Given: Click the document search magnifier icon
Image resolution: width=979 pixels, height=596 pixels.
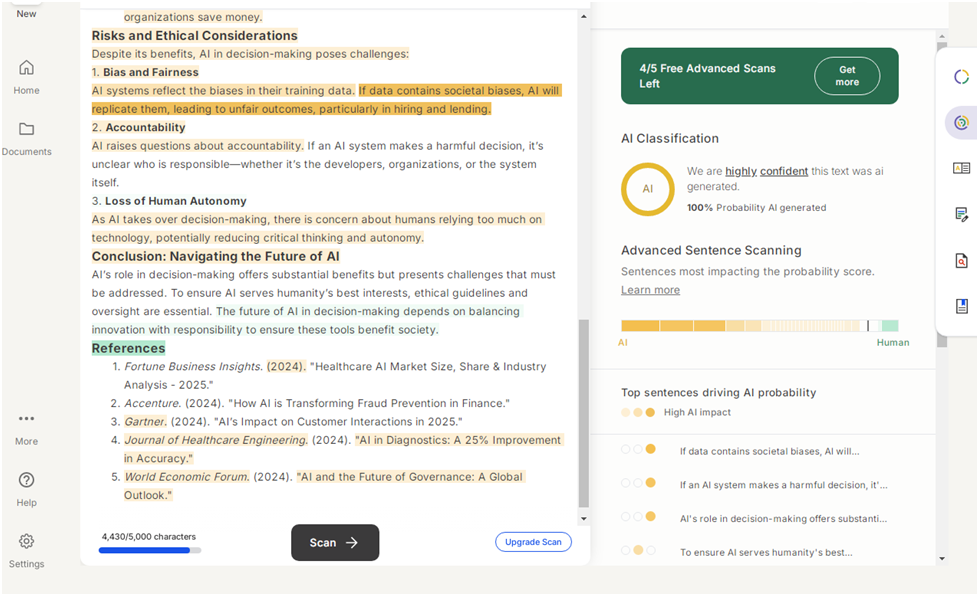Looking at the screenshot, I should tap(961, 261).
